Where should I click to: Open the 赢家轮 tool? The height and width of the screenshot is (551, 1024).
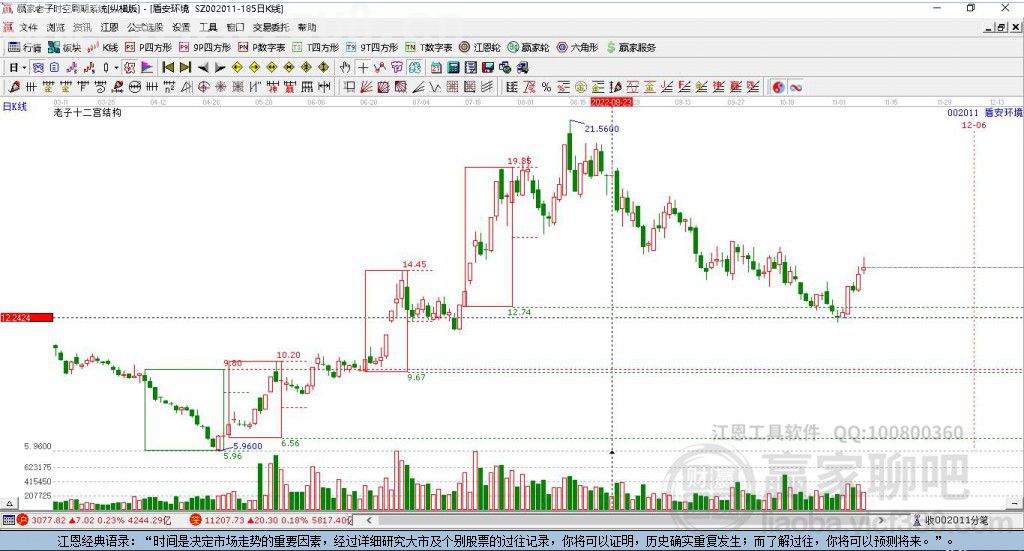(x=529, y=48)
